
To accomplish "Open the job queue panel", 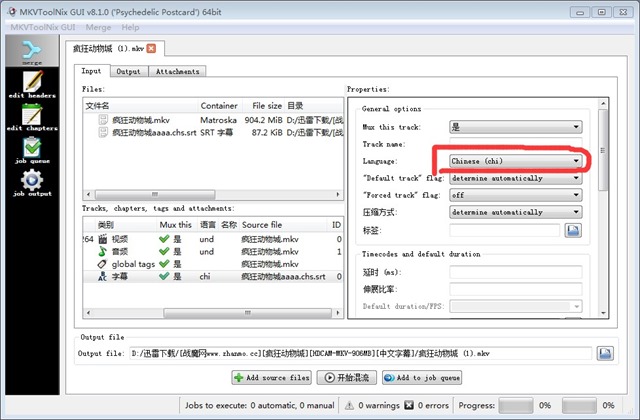I will coord(31,148).
